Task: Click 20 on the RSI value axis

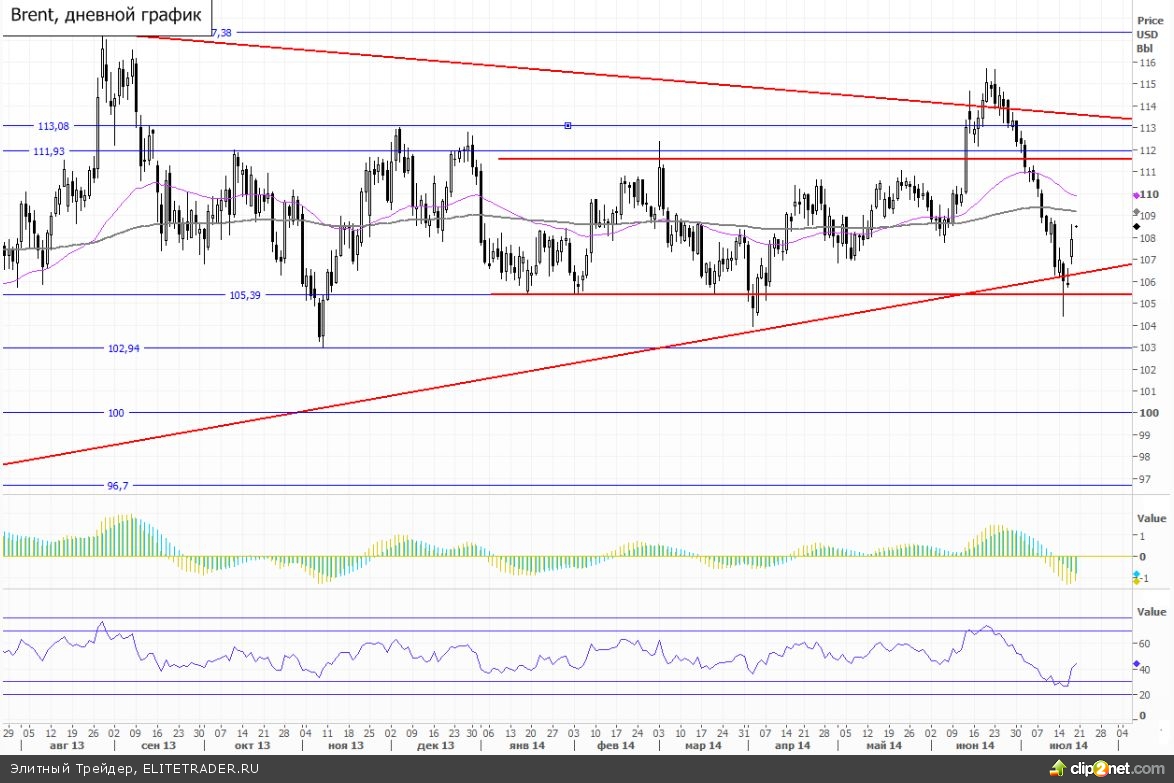Action: tap(1145, 695)
